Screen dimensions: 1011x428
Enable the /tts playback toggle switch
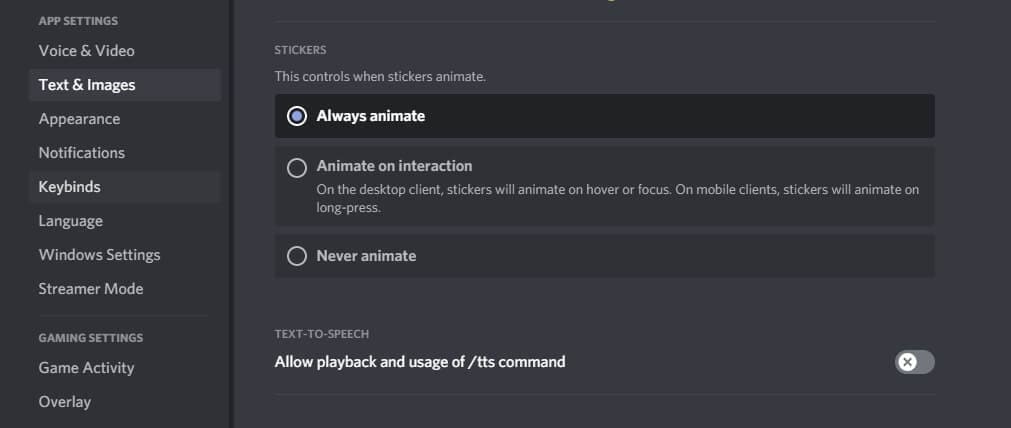click(914, 362)
